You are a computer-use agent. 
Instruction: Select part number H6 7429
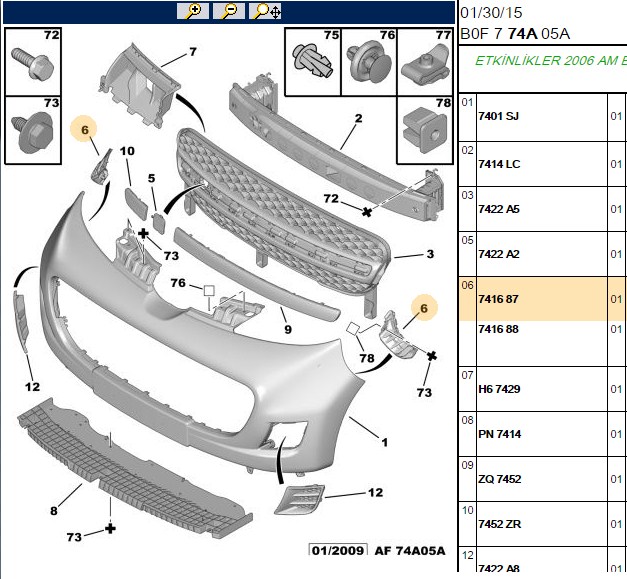pyautogui.click(x=499, y=389)
